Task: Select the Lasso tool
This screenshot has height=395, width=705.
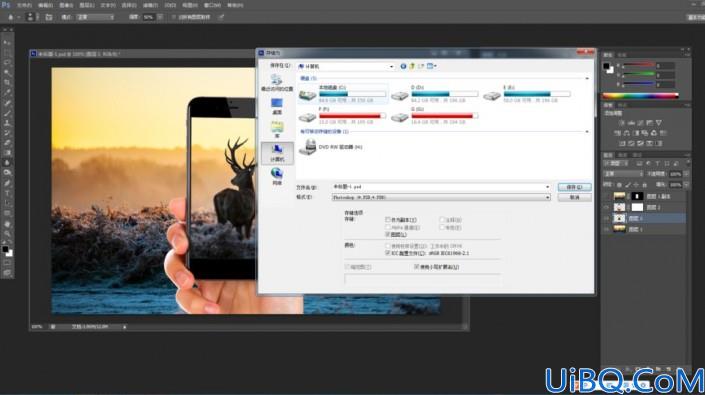Action: click(x=7, y=63)
